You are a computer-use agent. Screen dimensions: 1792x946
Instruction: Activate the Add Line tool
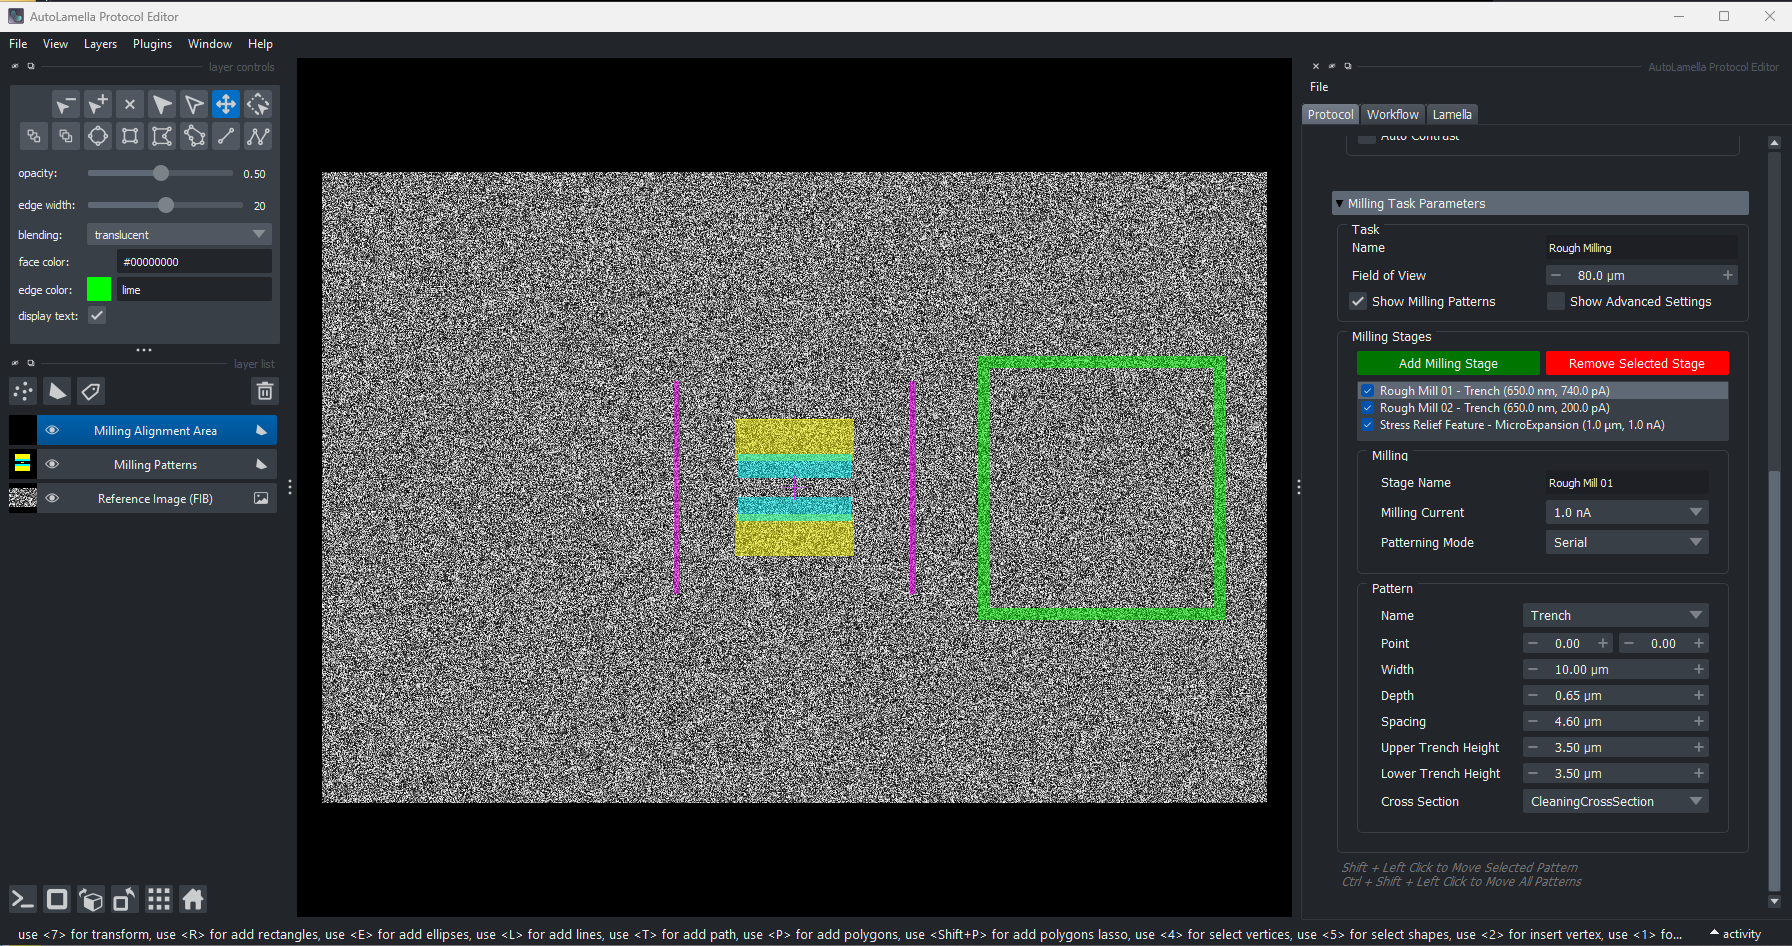click(225, 136)
